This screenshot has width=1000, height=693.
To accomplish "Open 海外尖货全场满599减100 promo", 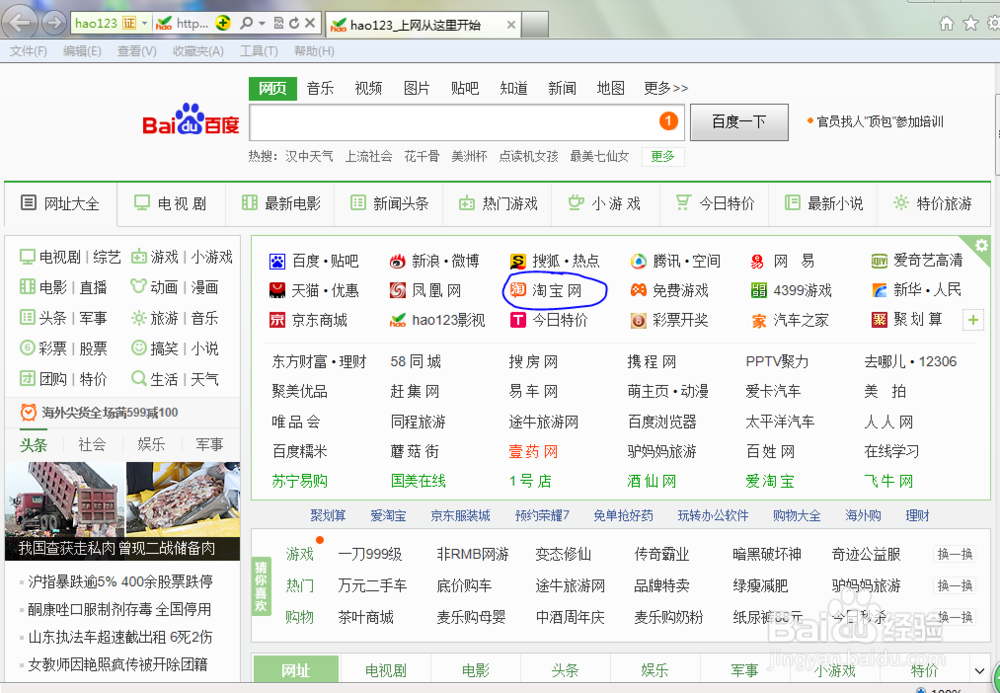I will click(x=110, y=412).
